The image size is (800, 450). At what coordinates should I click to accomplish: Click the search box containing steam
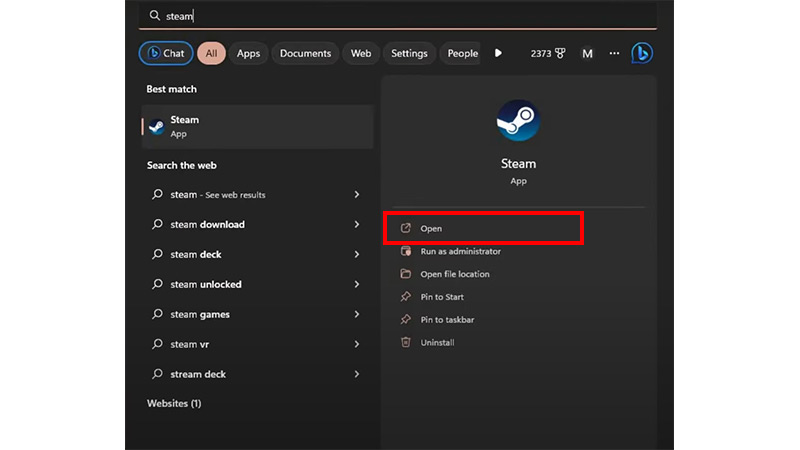[x=398, y=16]
